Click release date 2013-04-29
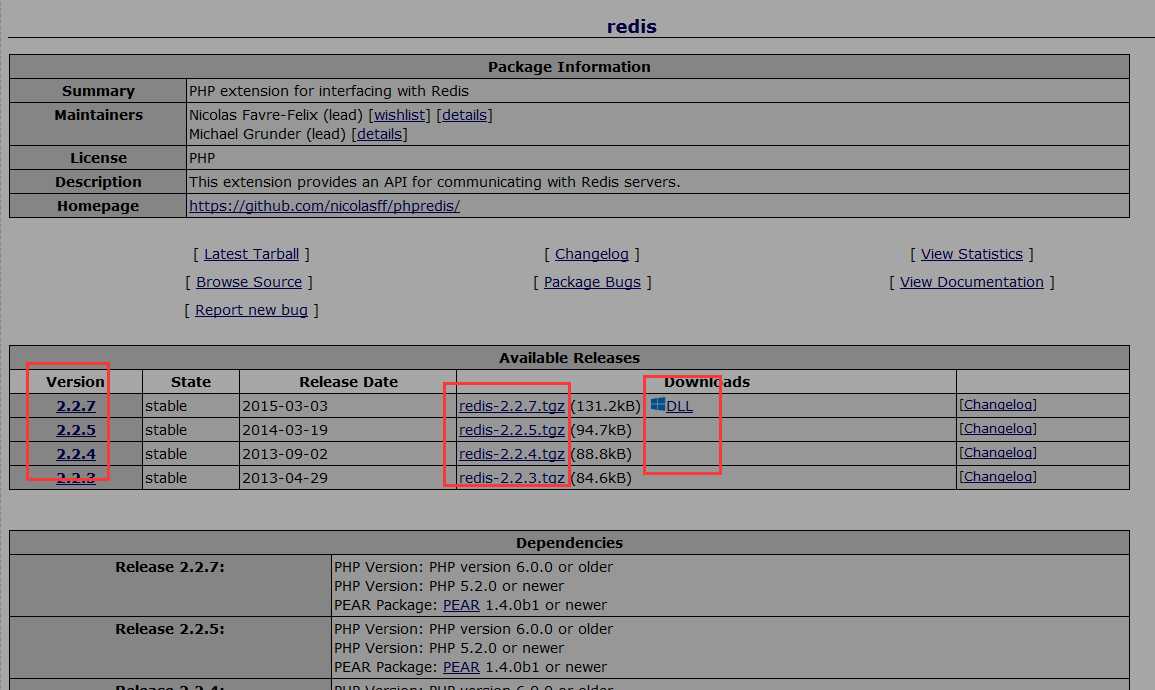Image resolution: width=1155 pixels, height=690 pixels. pos(285,478)
